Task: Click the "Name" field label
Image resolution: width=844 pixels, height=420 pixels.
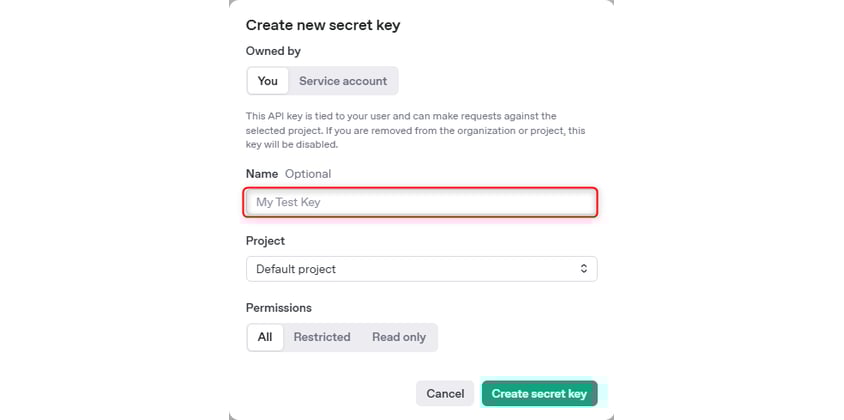Action: tap(262, 174)
